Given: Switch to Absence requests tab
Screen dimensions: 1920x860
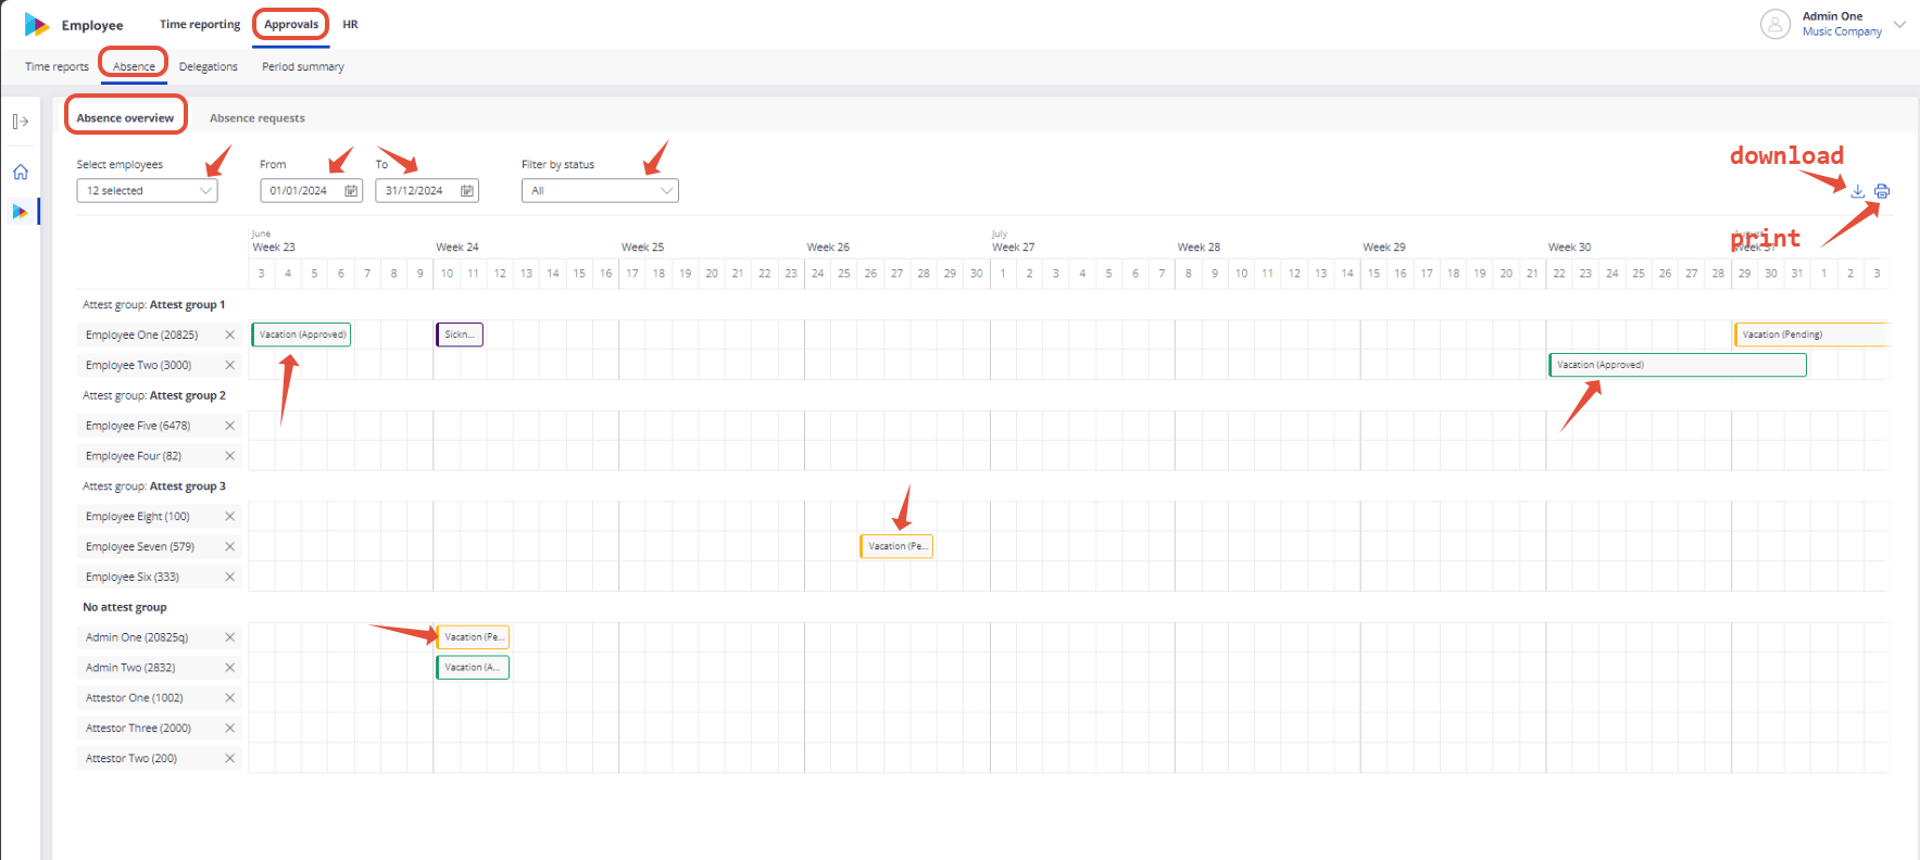Looking at the screenshot, I should (x=257, y=118).
